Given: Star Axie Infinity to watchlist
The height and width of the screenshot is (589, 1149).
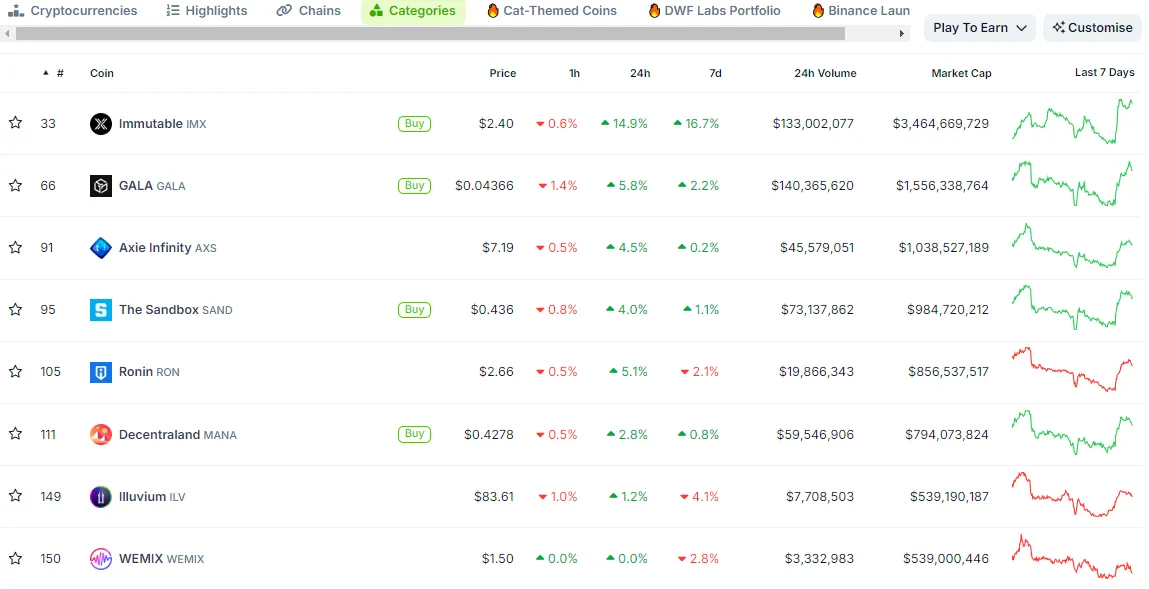Looking at the screenshot, I should pos(15,248).
